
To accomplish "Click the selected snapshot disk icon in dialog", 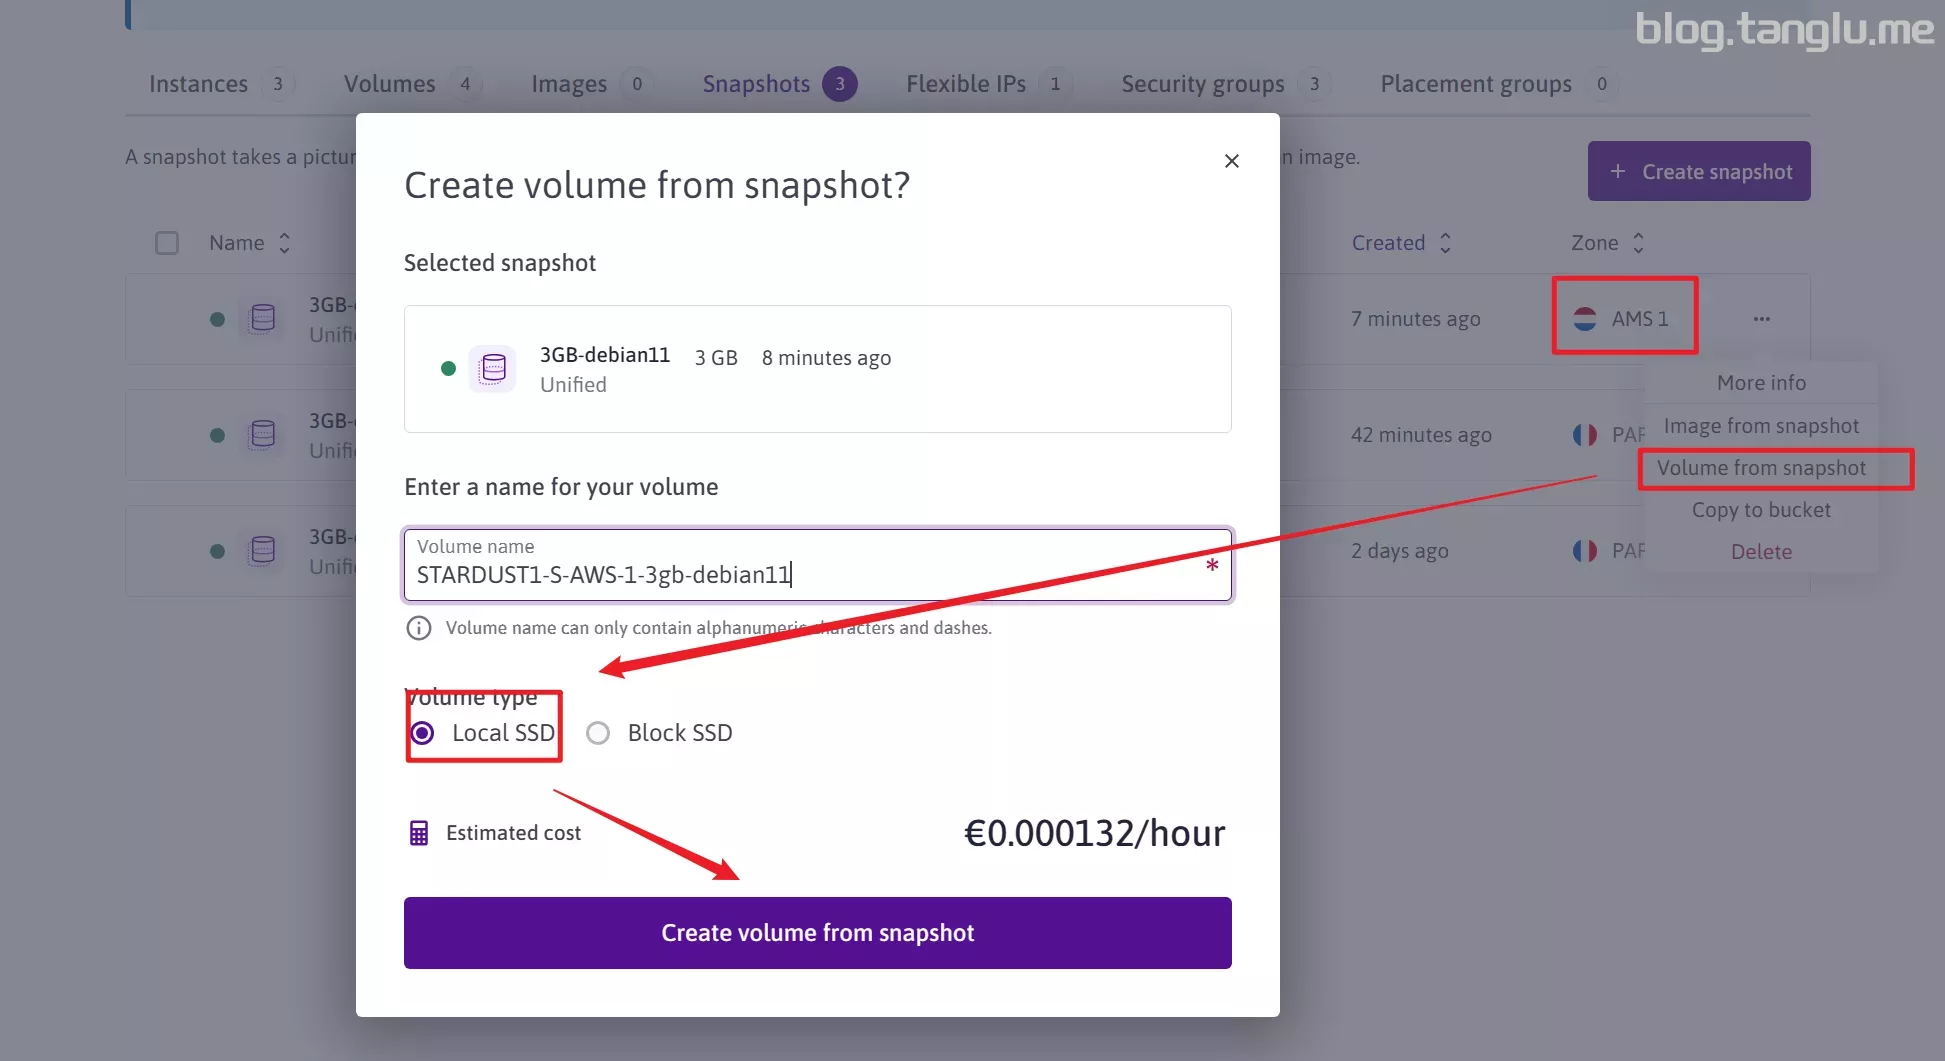I will 492,369.
